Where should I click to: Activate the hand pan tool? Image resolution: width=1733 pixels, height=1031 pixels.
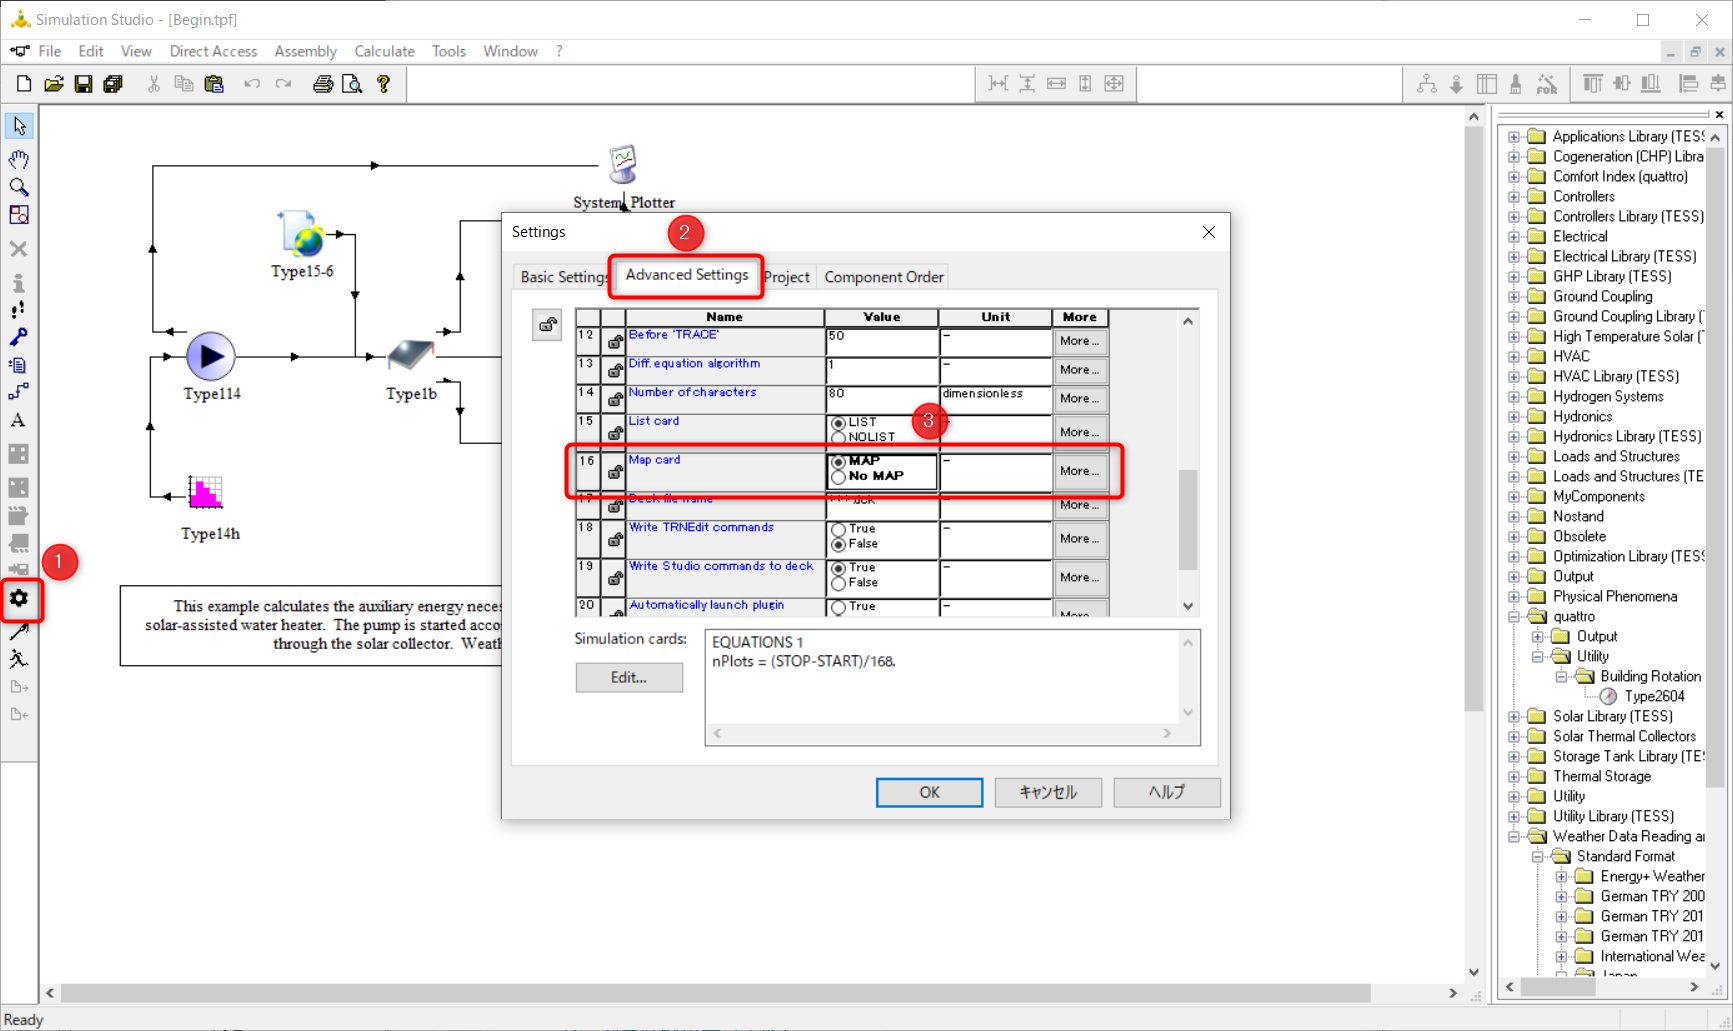(18, 159)
